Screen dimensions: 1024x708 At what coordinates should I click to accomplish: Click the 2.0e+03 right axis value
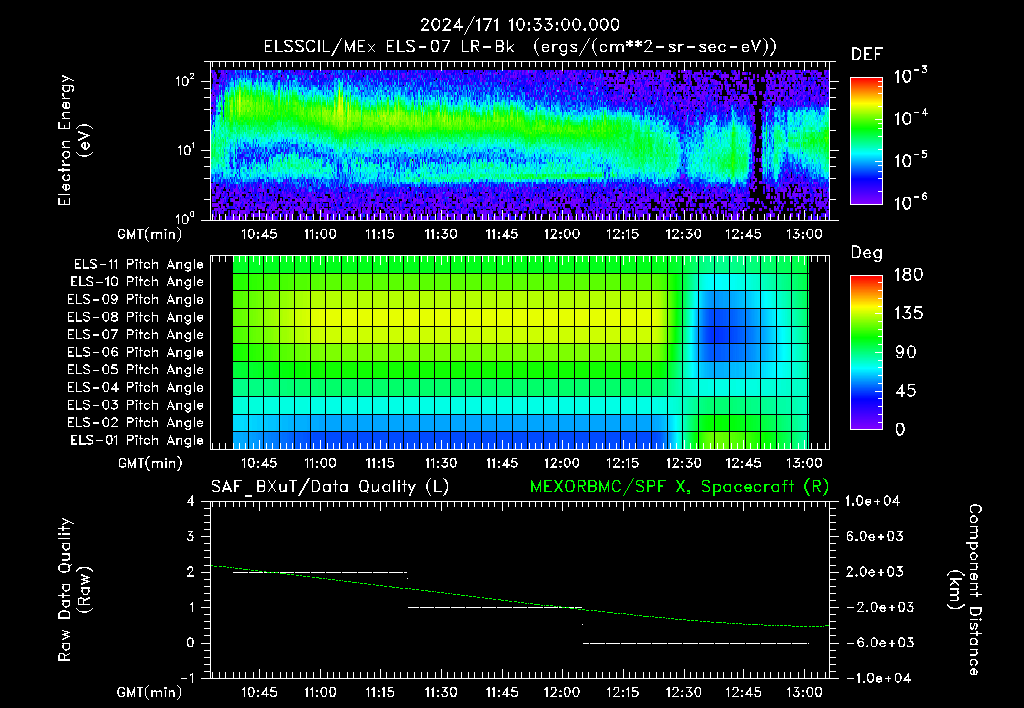click(875, 572)
